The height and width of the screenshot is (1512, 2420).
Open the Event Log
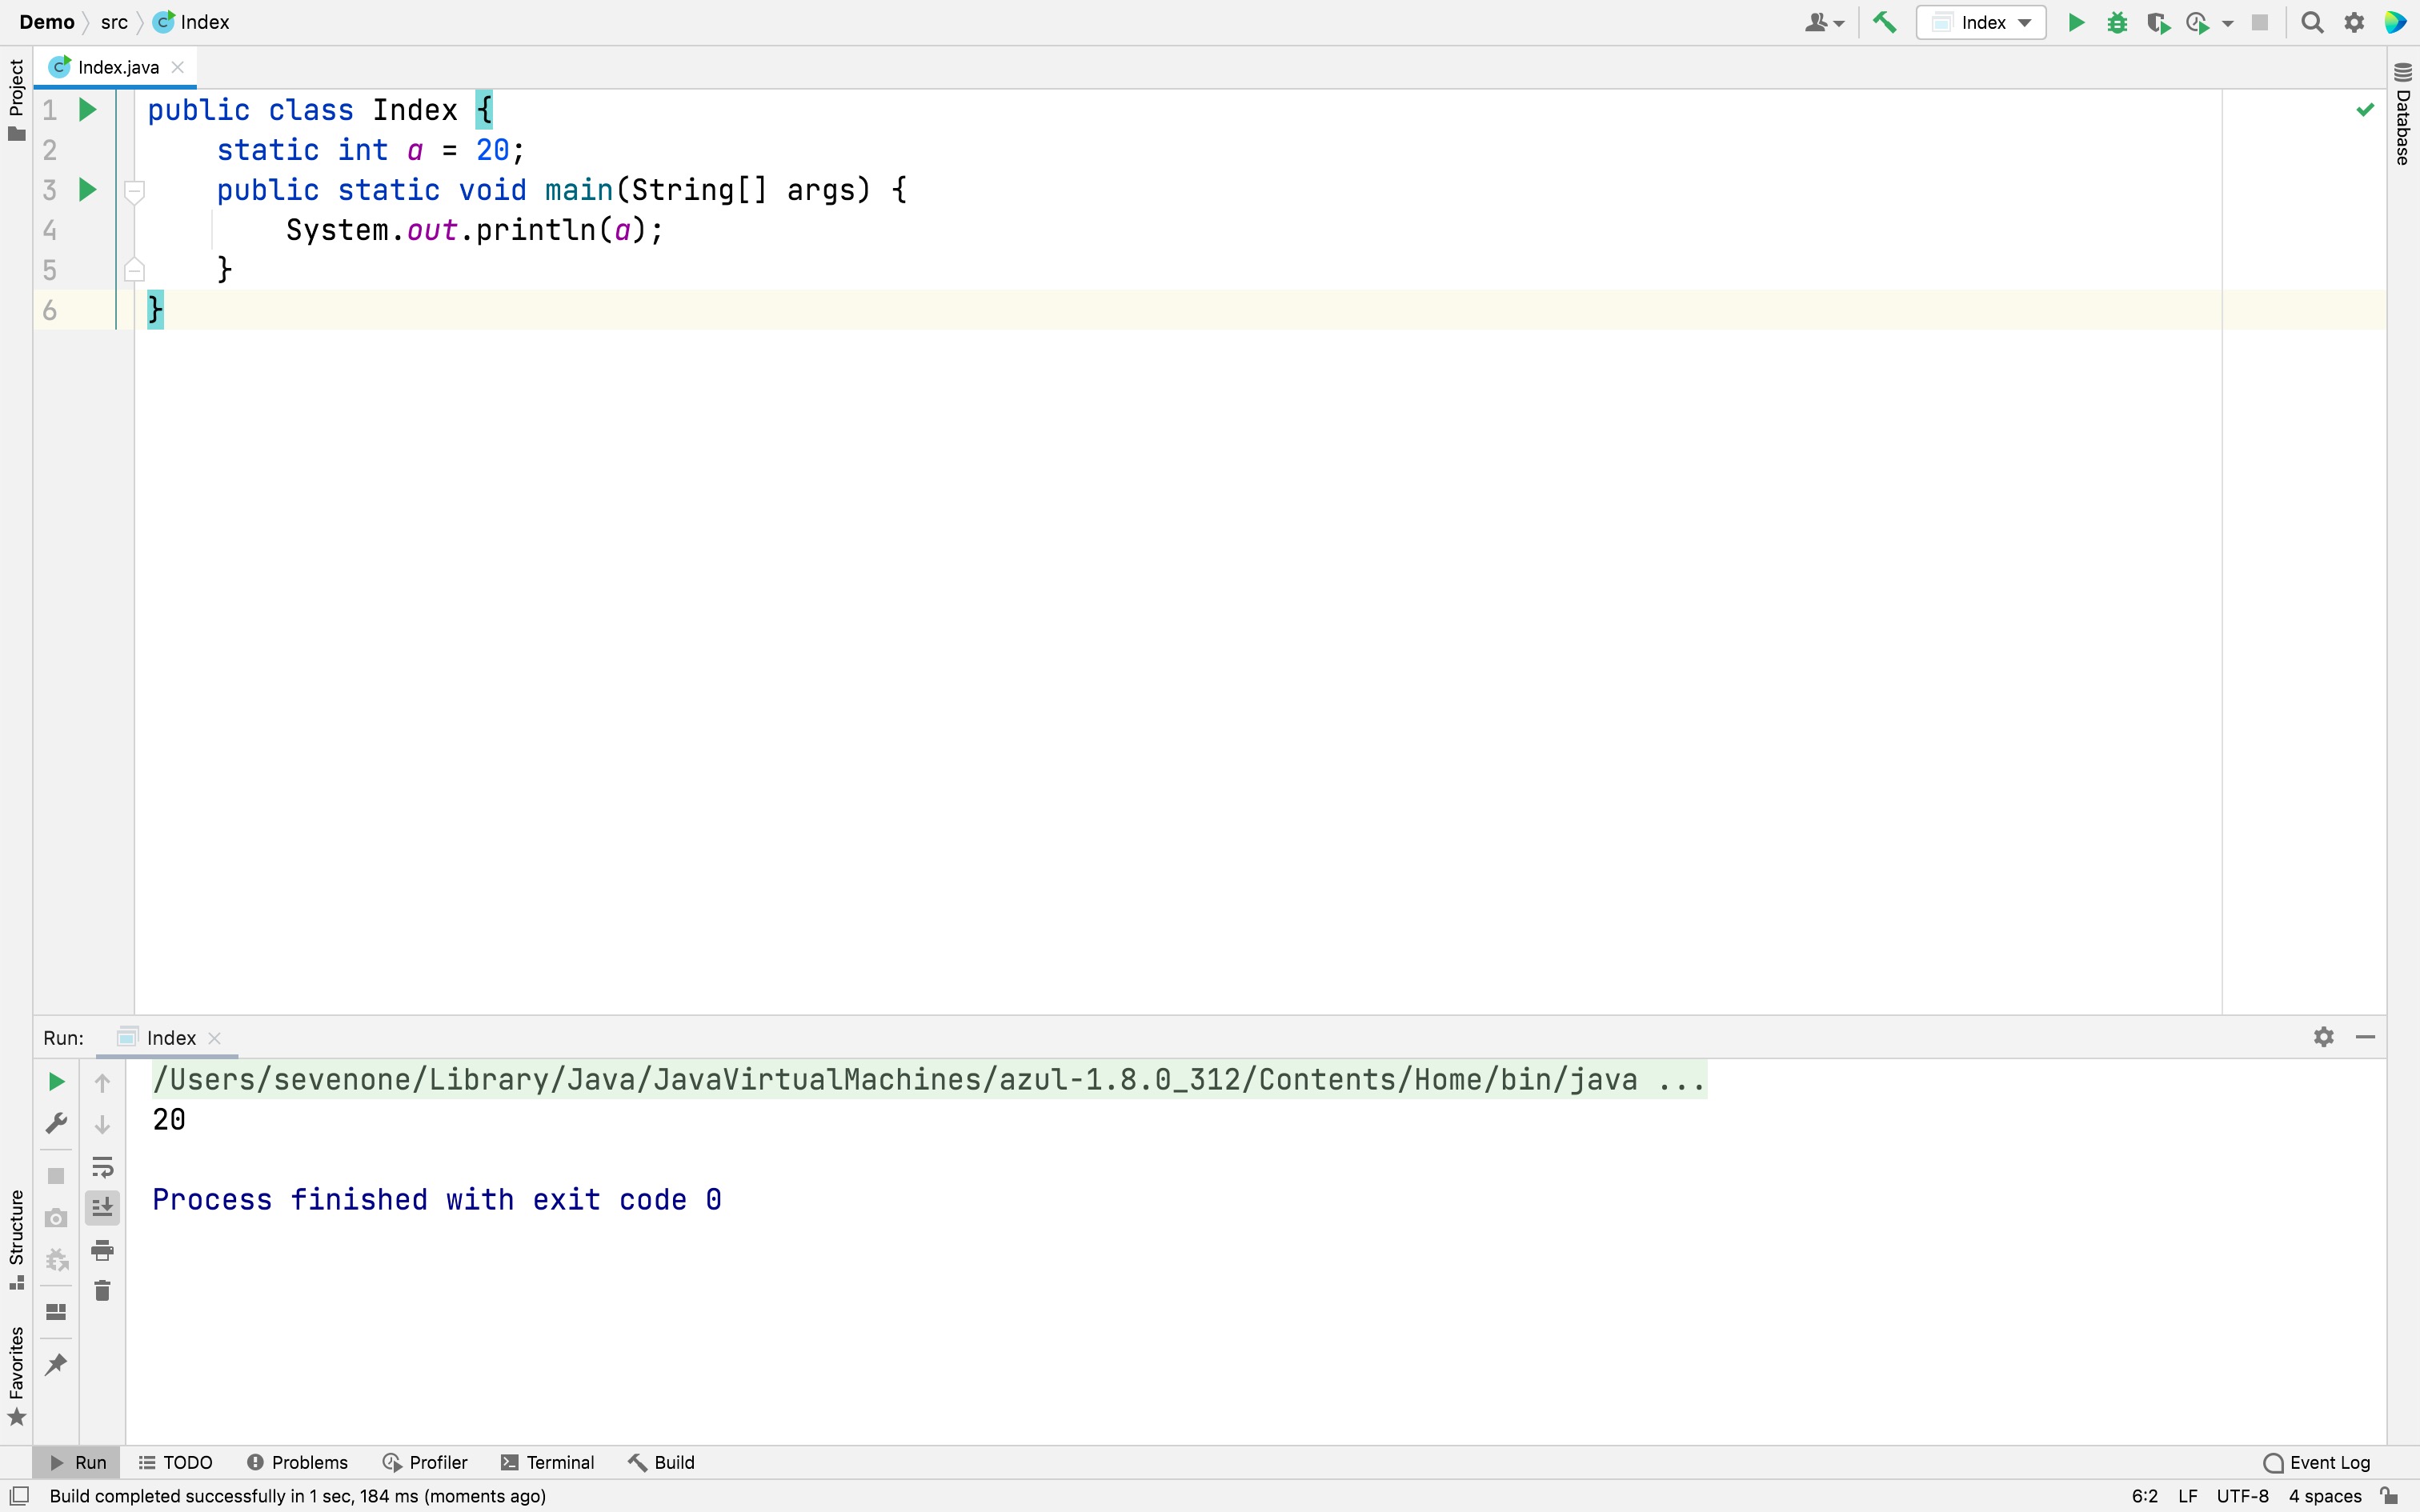[x=2317, y=1462]
